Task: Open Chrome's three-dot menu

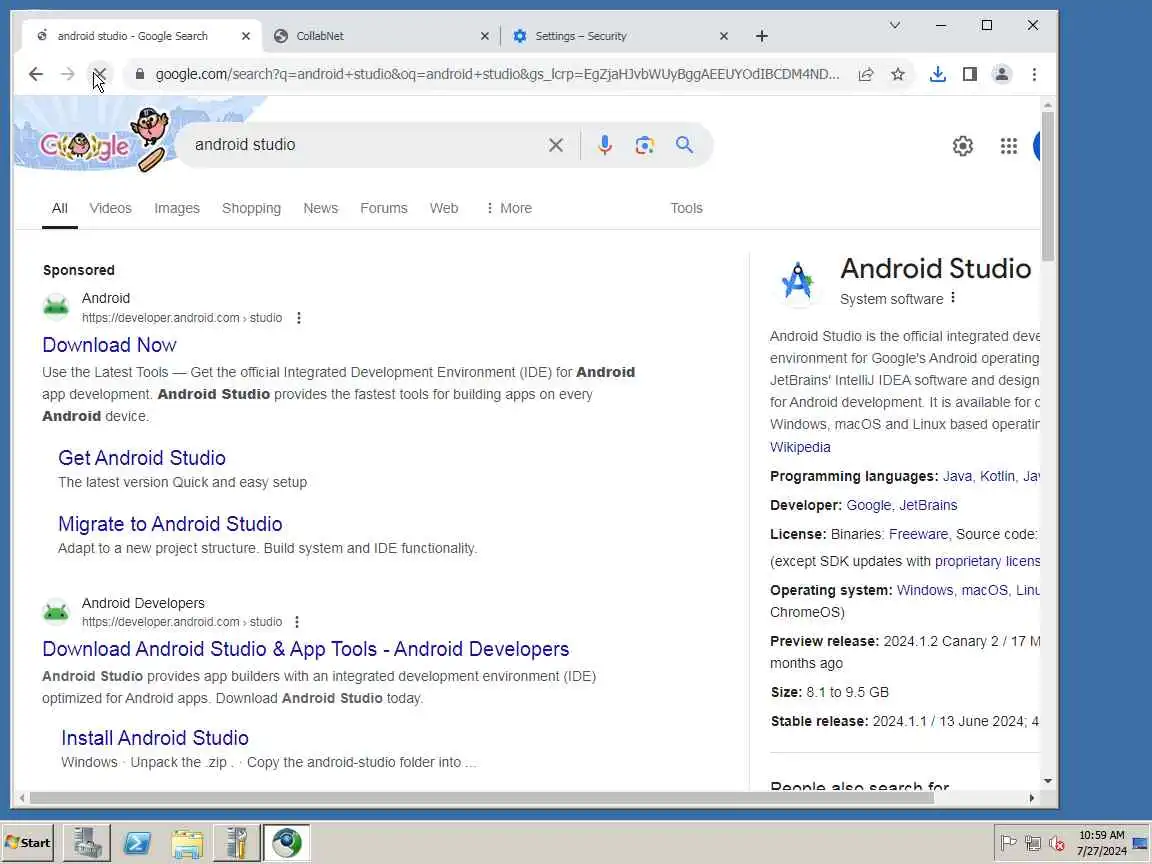Action: (1034, 74)
